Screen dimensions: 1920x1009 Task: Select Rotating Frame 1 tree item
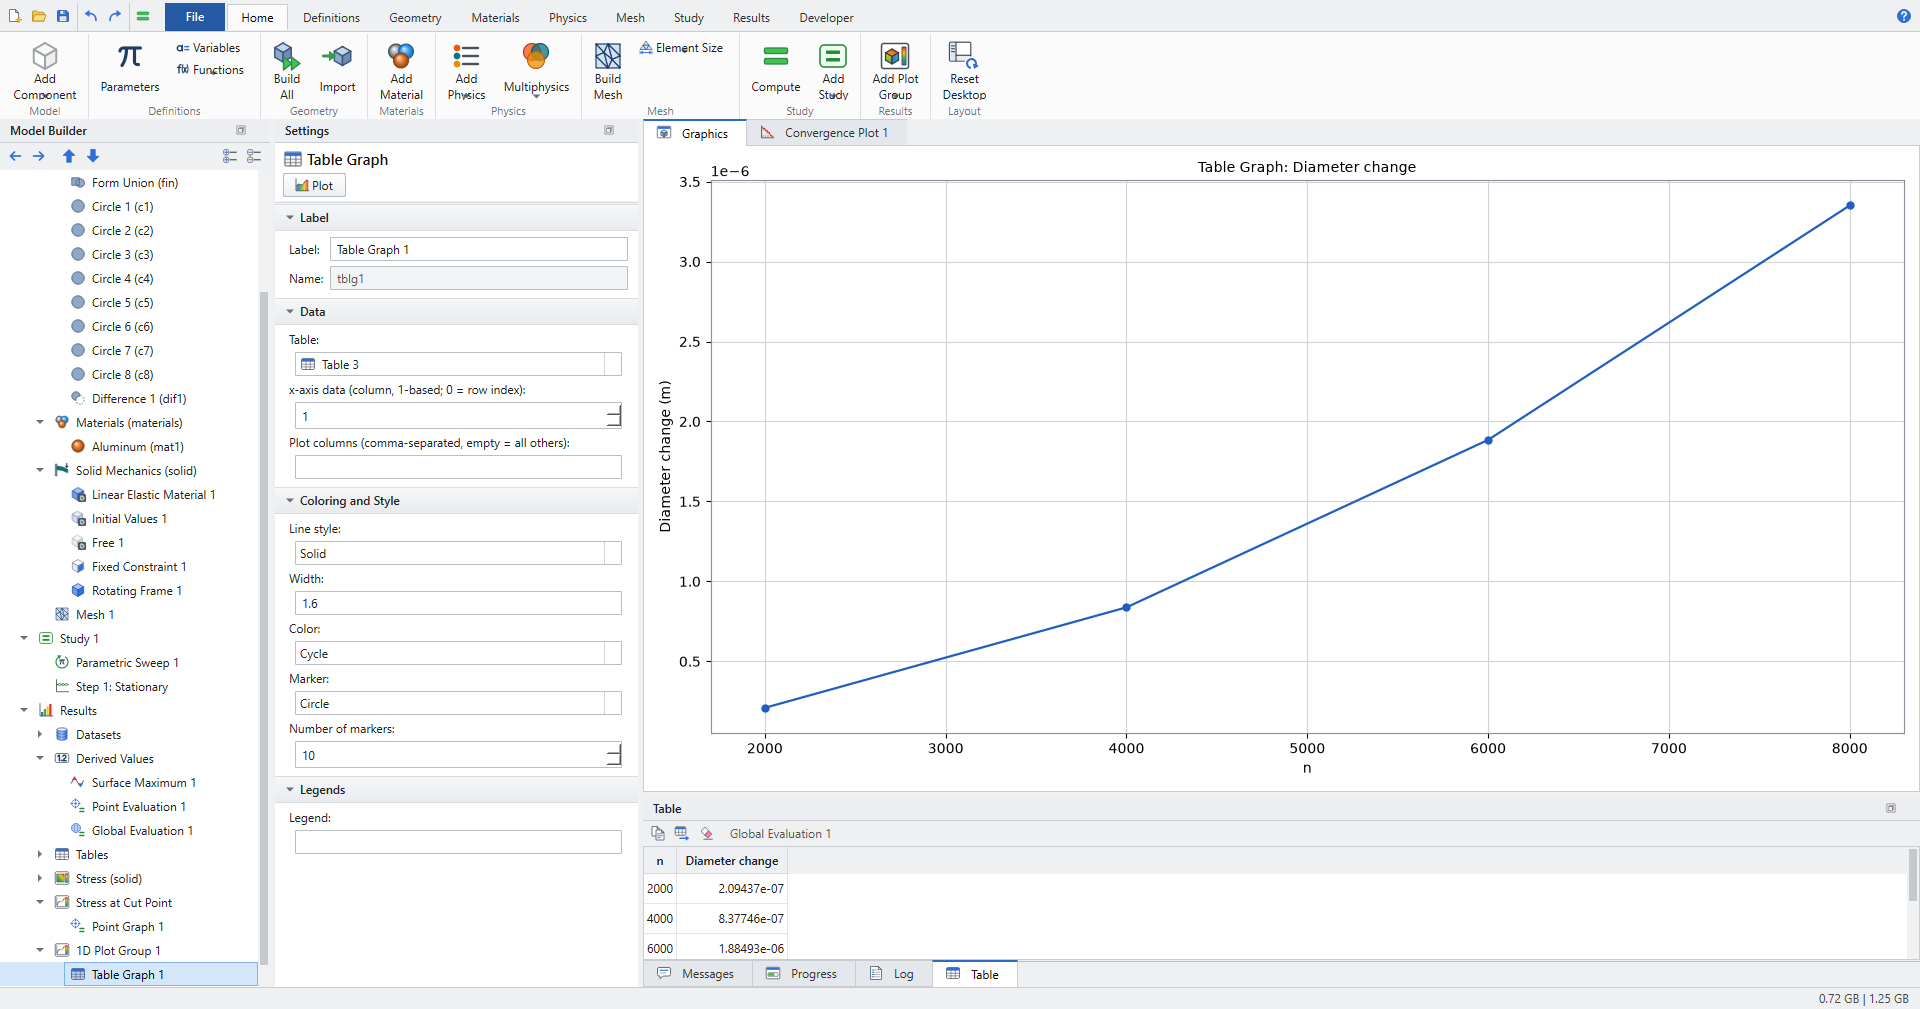tap(137, 591)
